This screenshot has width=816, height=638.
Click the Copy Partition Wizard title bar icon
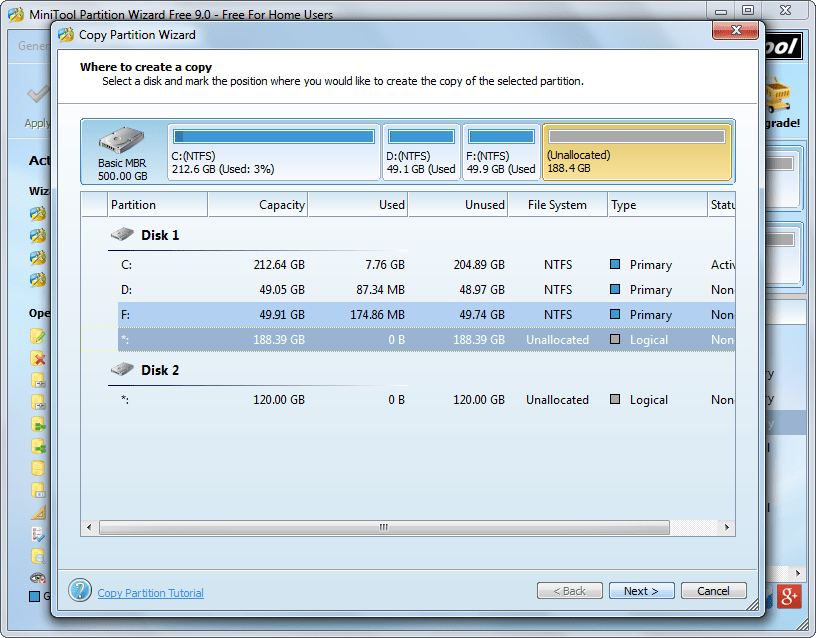coord(66,33)
